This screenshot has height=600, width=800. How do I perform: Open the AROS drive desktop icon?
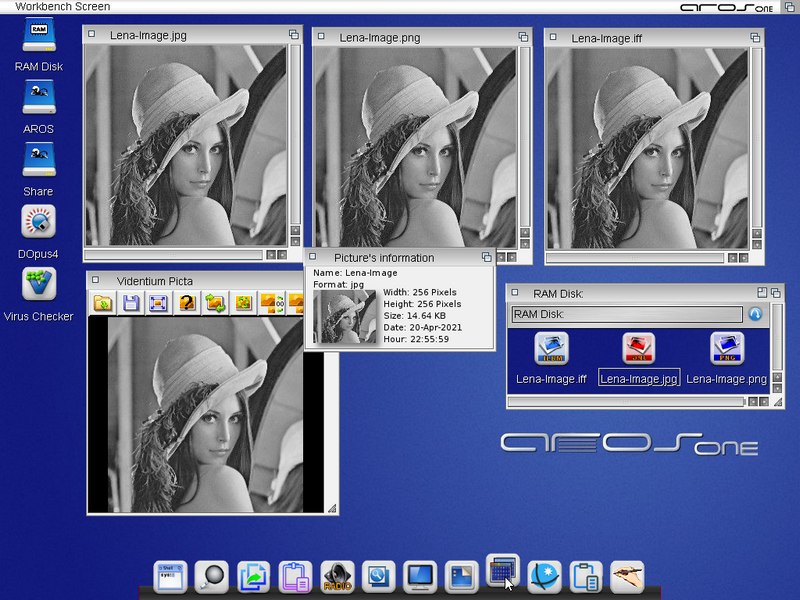pos(39,97)
